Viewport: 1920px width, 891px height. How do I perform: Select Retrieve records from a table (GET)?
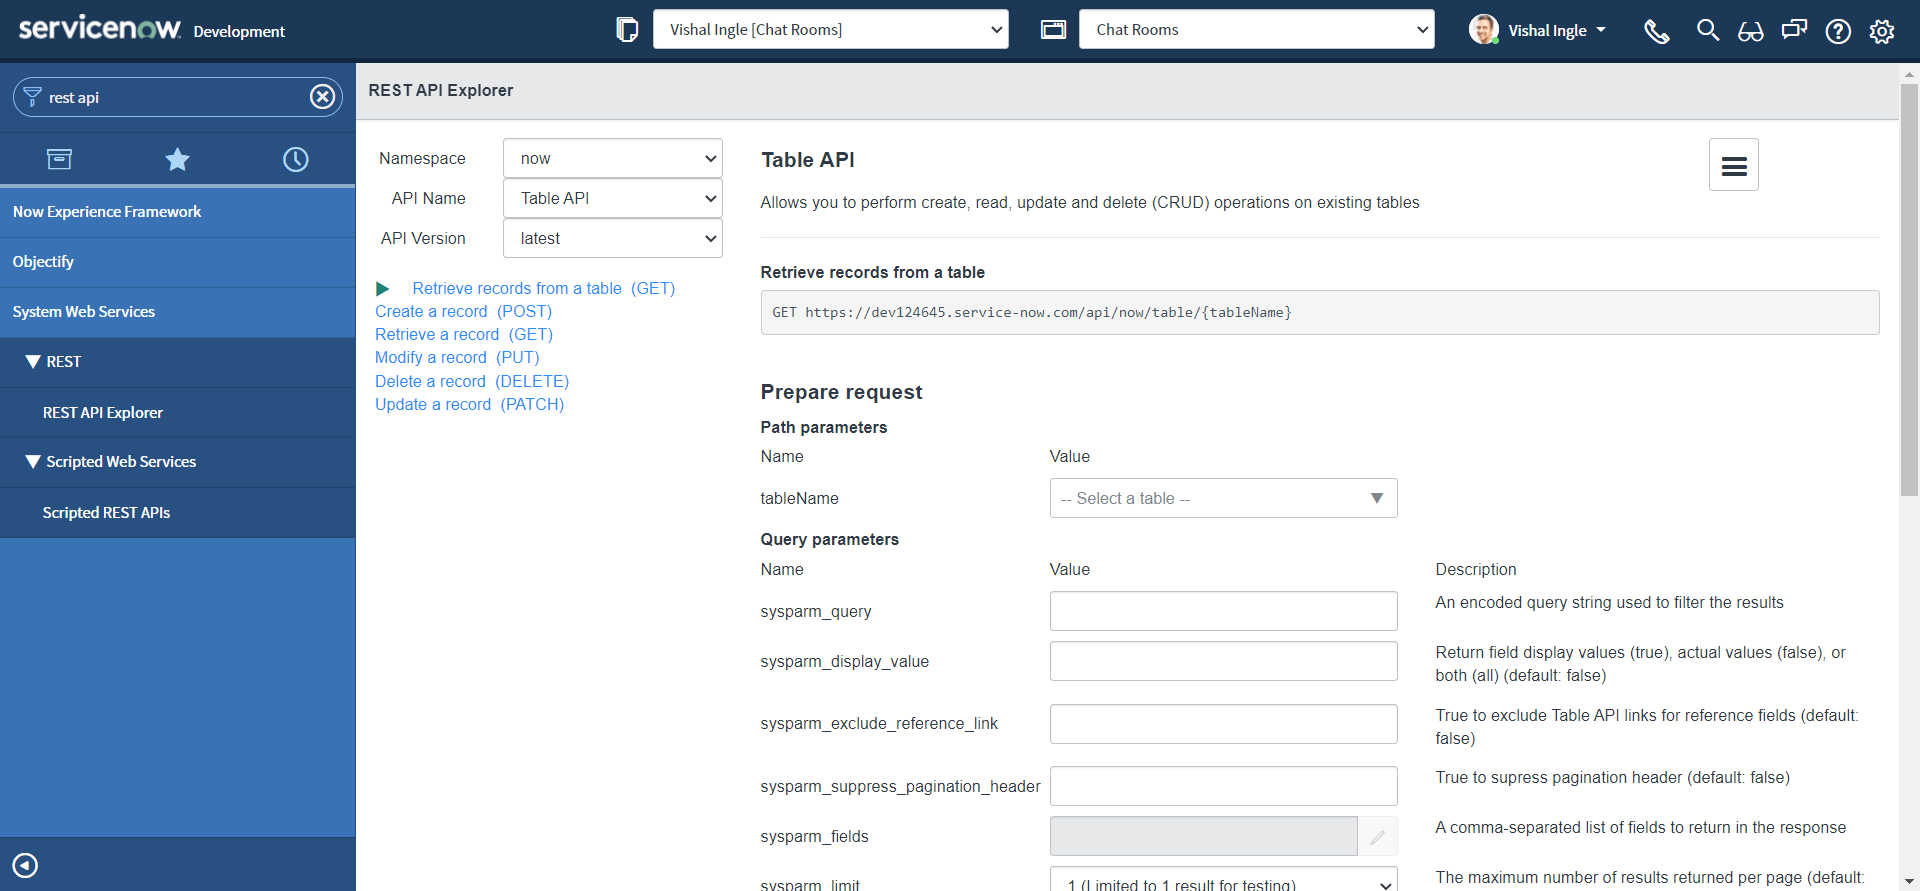coord(543,288)
